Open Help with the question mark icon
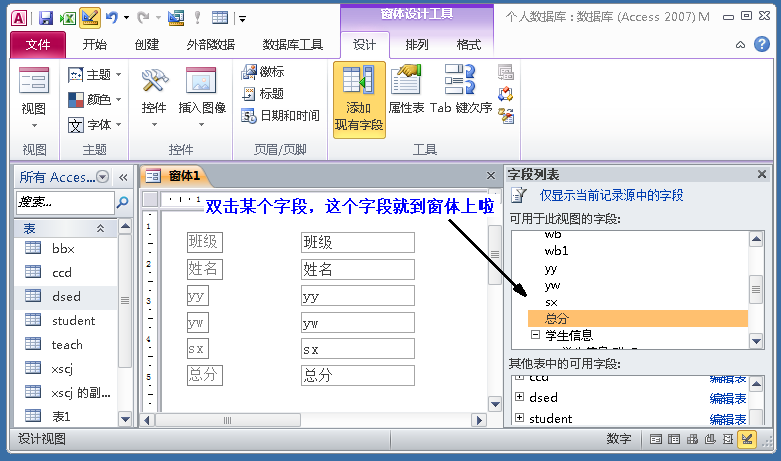 [x=762, y=44]
